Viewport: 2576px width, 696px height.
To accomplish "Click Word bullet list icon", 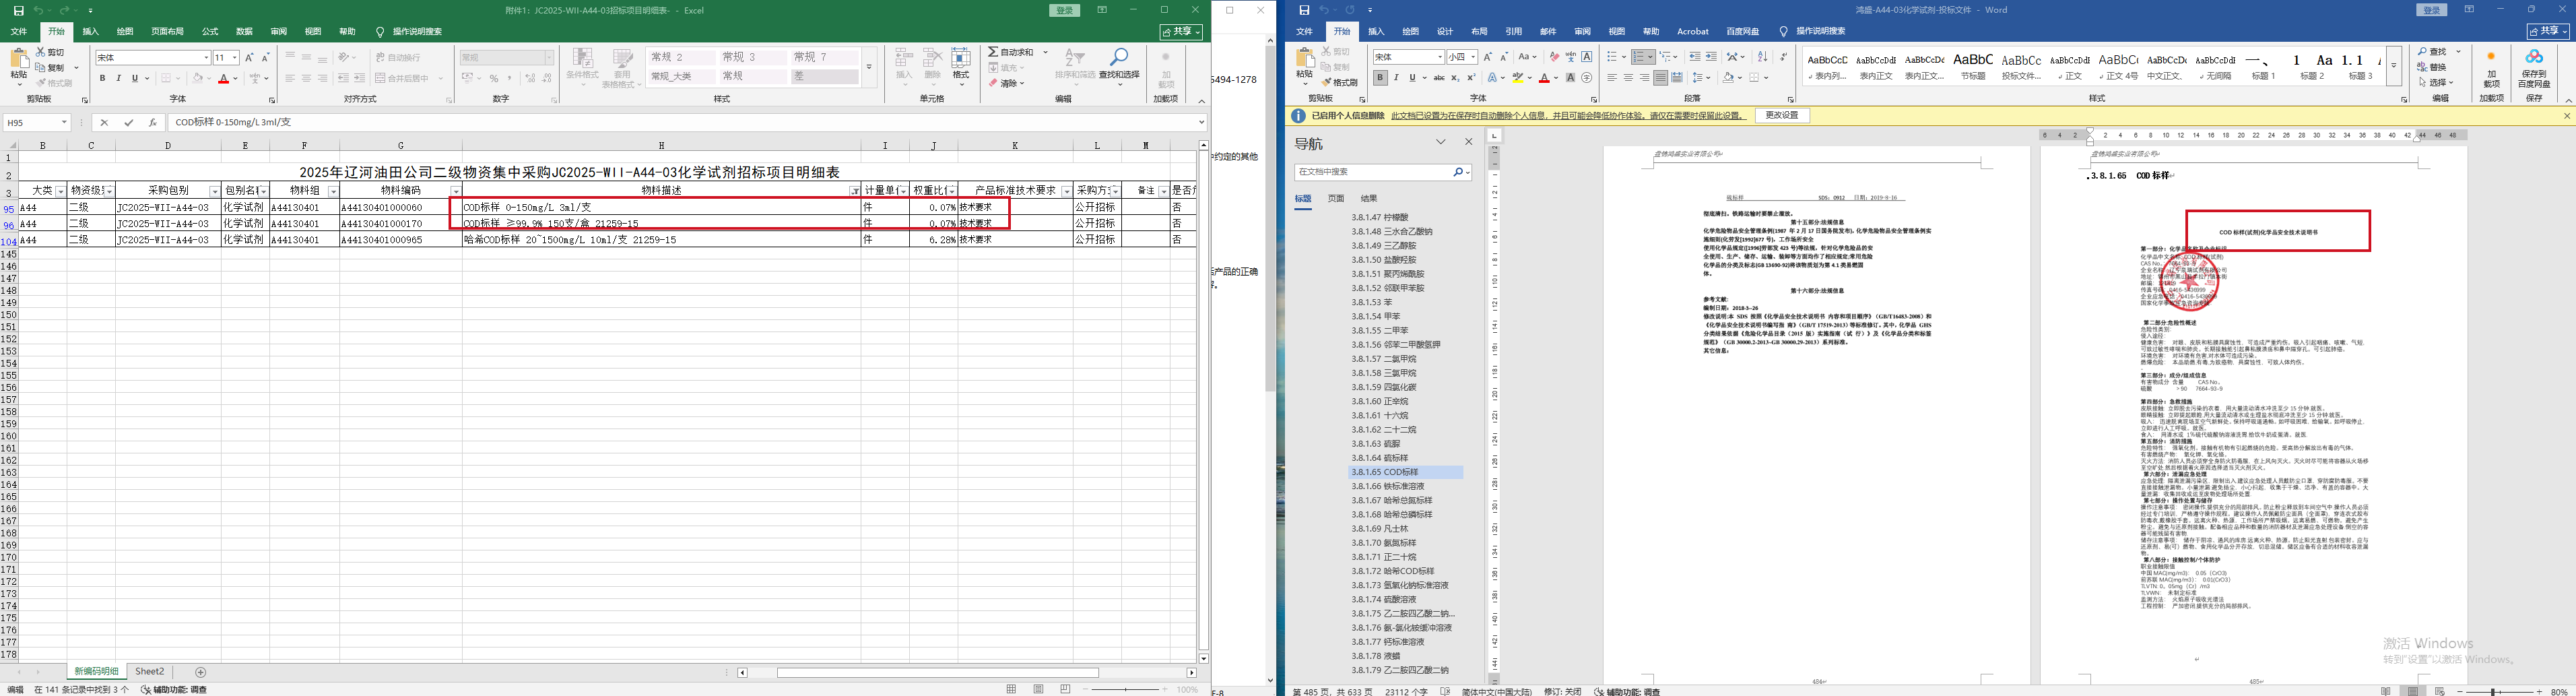I will click(1612, 57).
